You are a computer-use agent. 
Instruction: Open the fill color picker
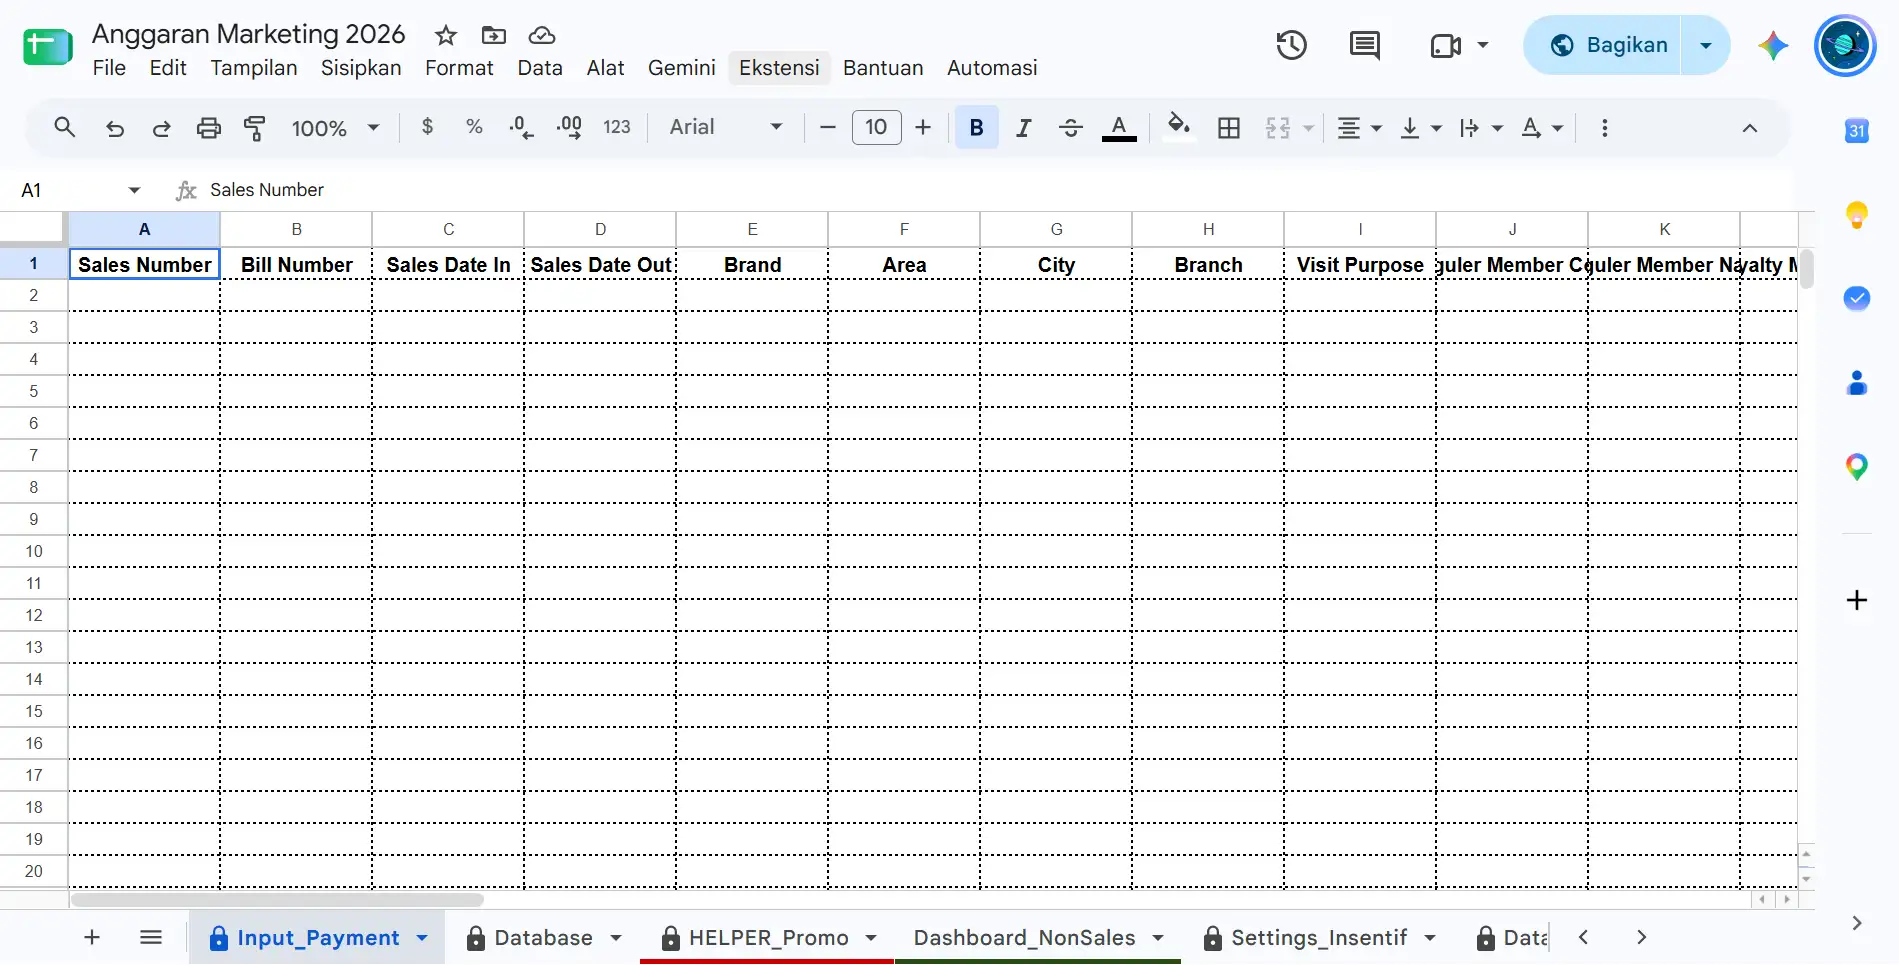click(1179, 127)
